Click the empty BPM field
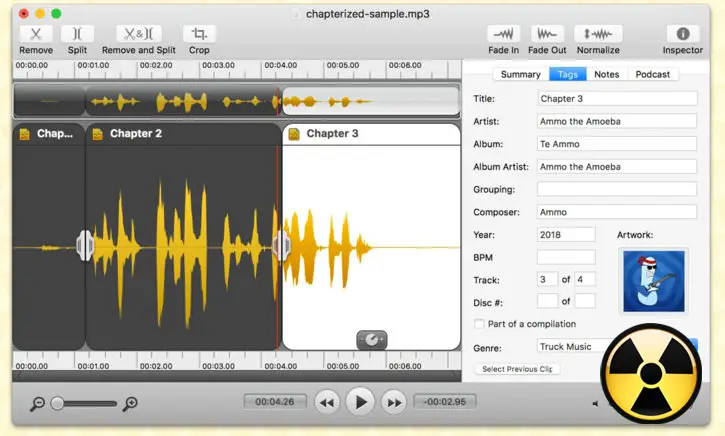 (x=566, y=257)
